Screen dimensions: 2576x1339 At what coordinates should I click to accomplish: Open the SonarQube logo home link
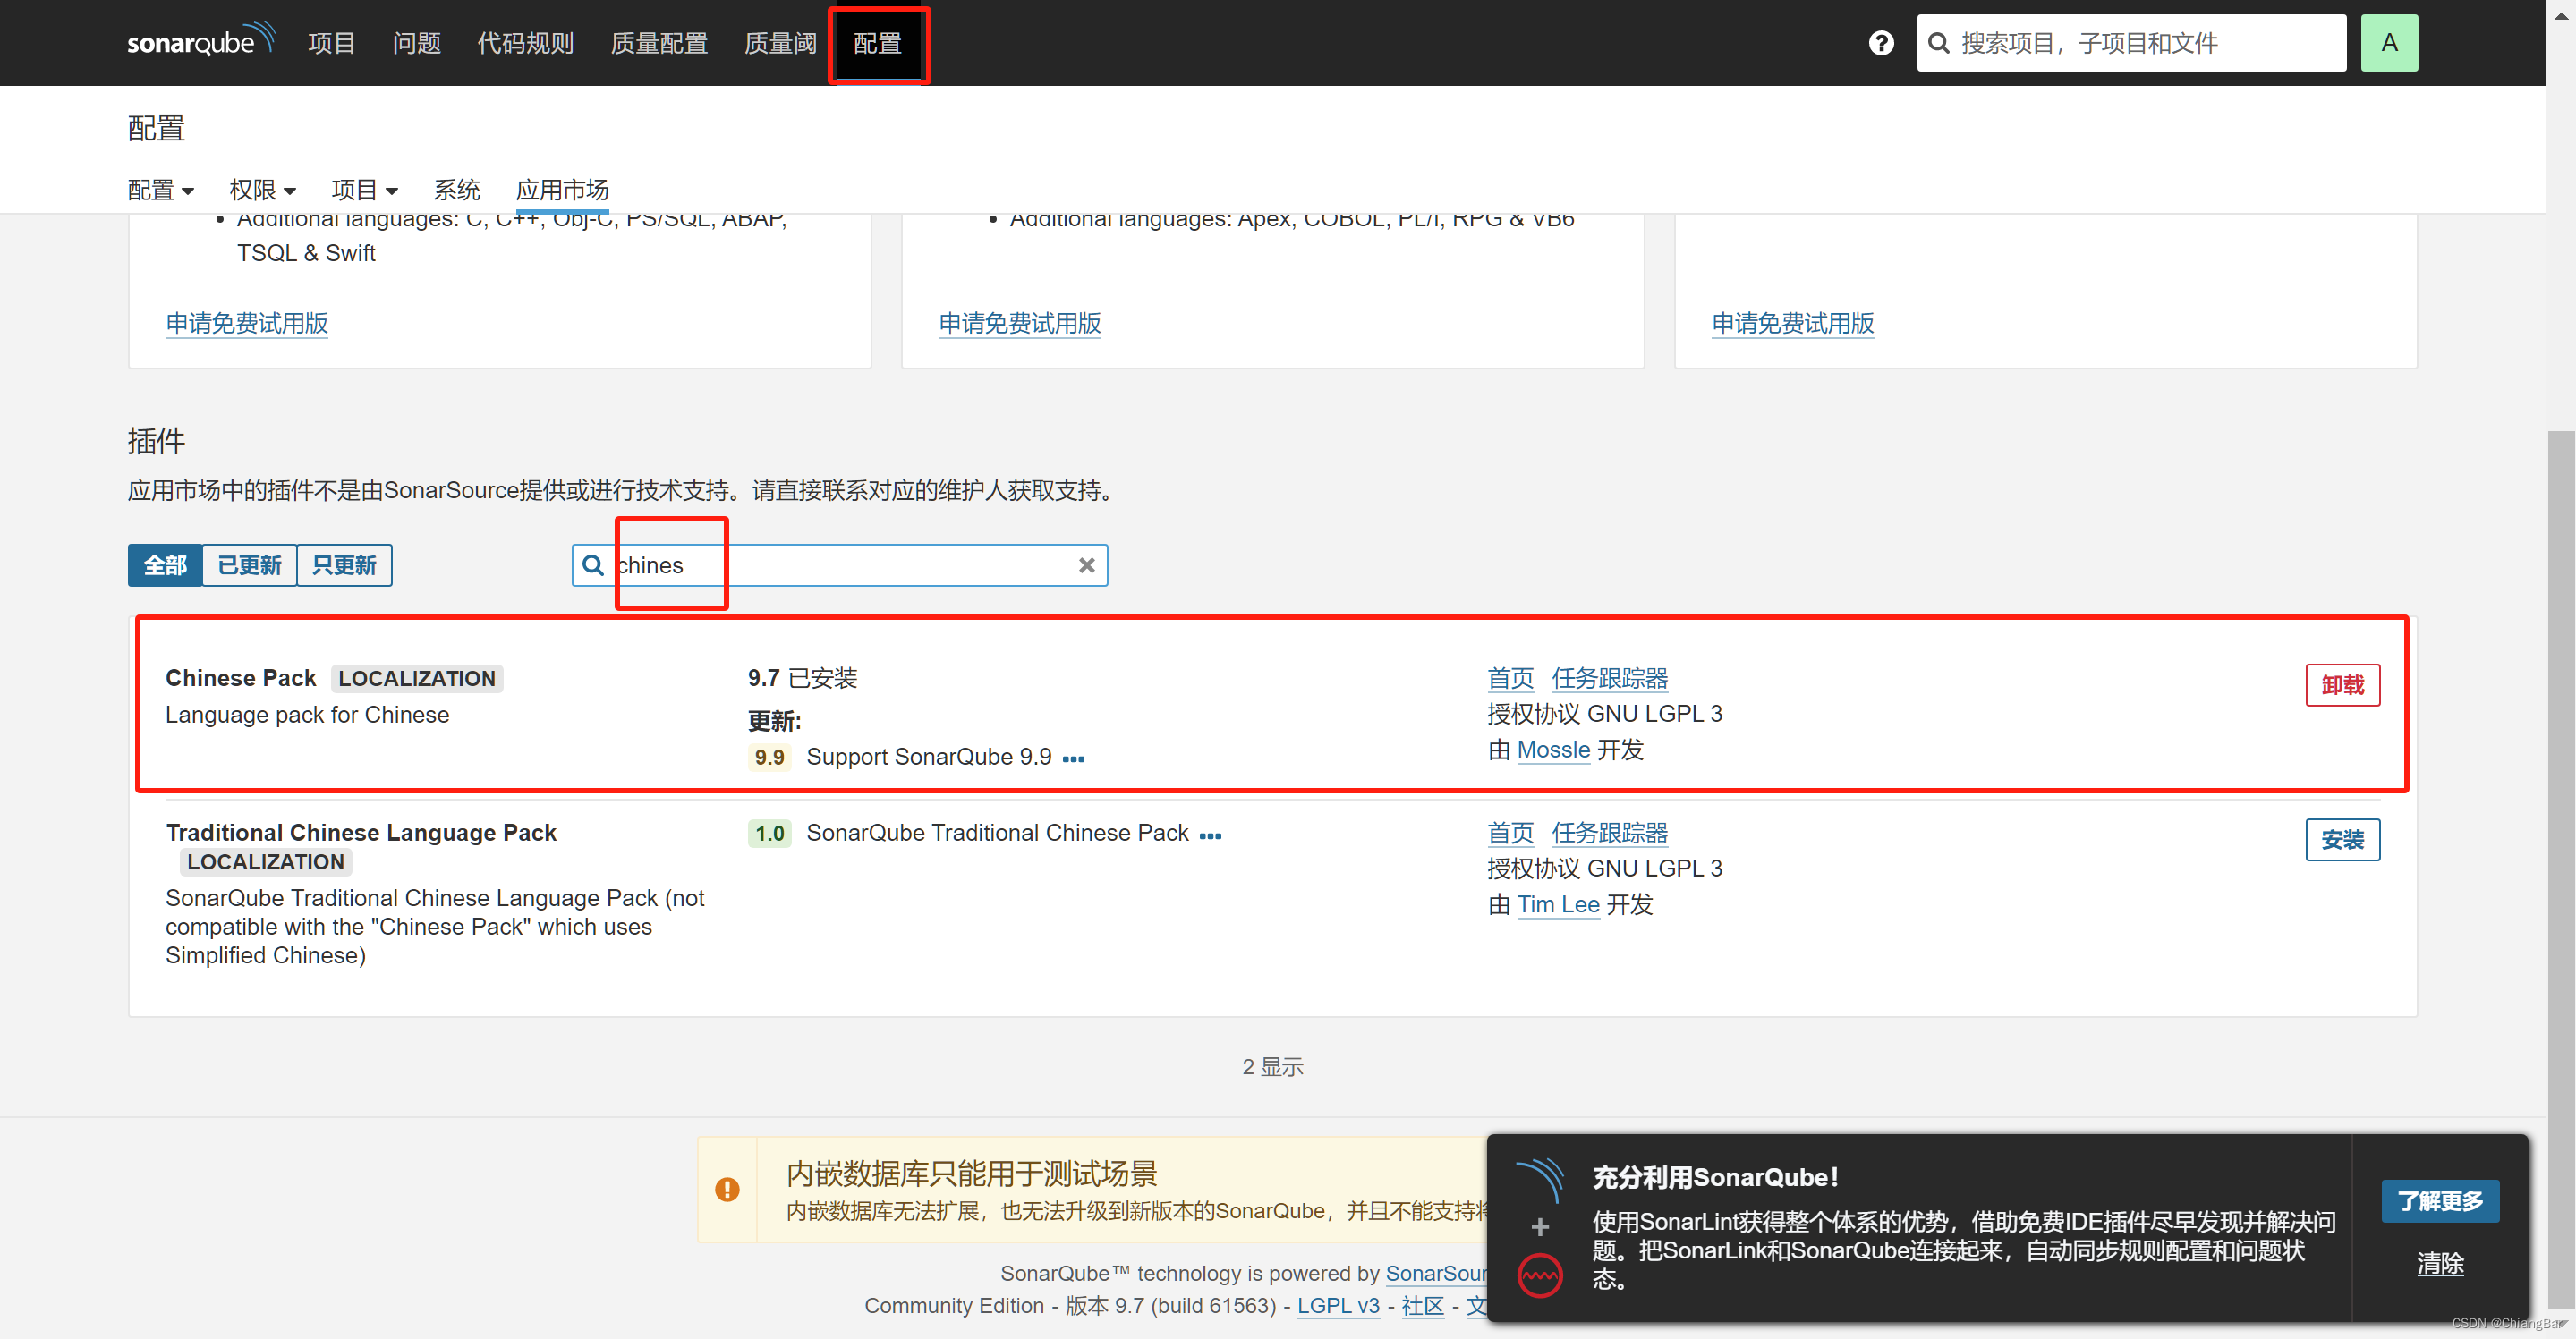pyautogui.click(x=200, y=42)
